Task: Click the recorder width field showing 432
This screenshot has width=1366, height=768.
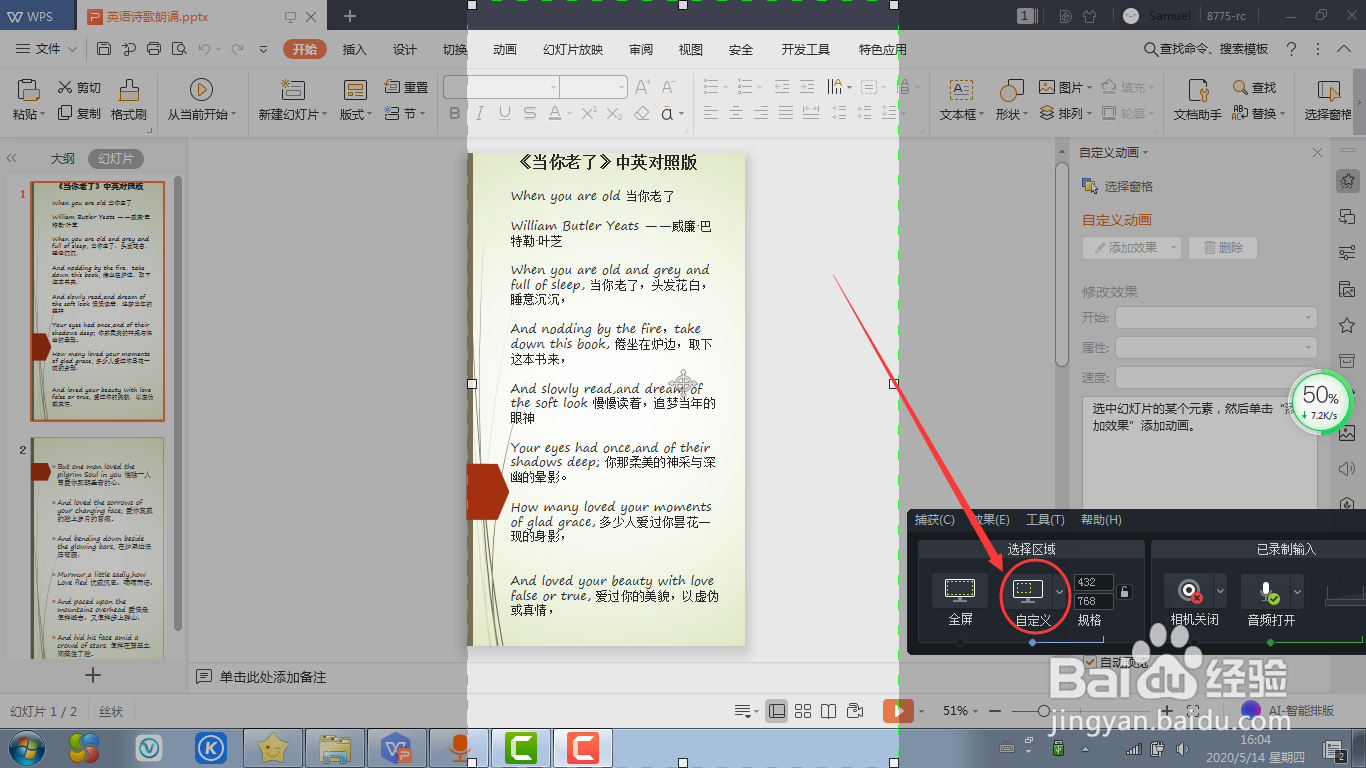Action: 1093,582
